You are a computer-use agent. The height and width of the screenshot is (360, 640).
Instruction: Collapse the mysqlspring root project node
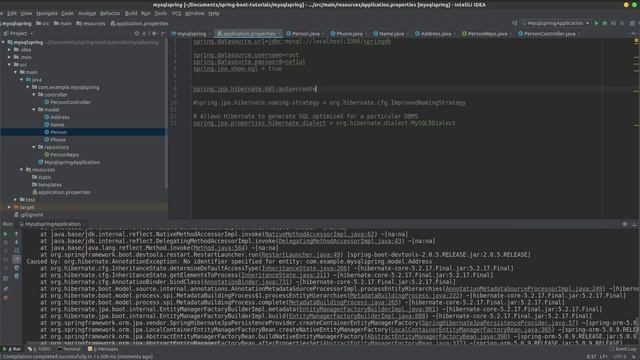[x=4, y=42]
